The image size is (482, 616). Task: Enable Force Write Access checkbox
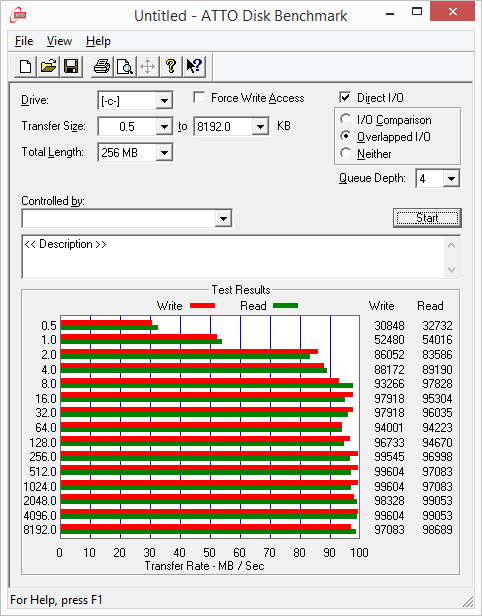pyautogui.click(x=199, y=97)
